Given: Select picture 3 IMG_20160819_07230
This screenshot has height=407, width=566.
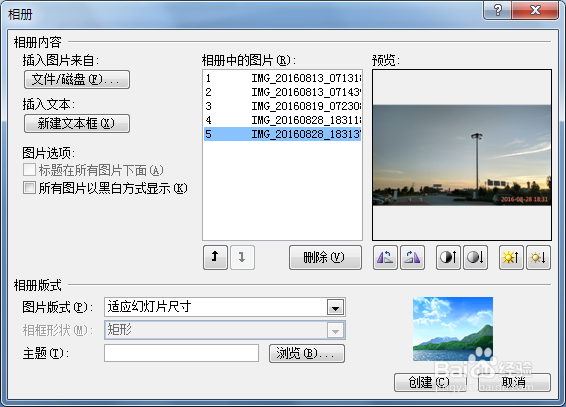Looking at the screenshot, I should (283, 106).
